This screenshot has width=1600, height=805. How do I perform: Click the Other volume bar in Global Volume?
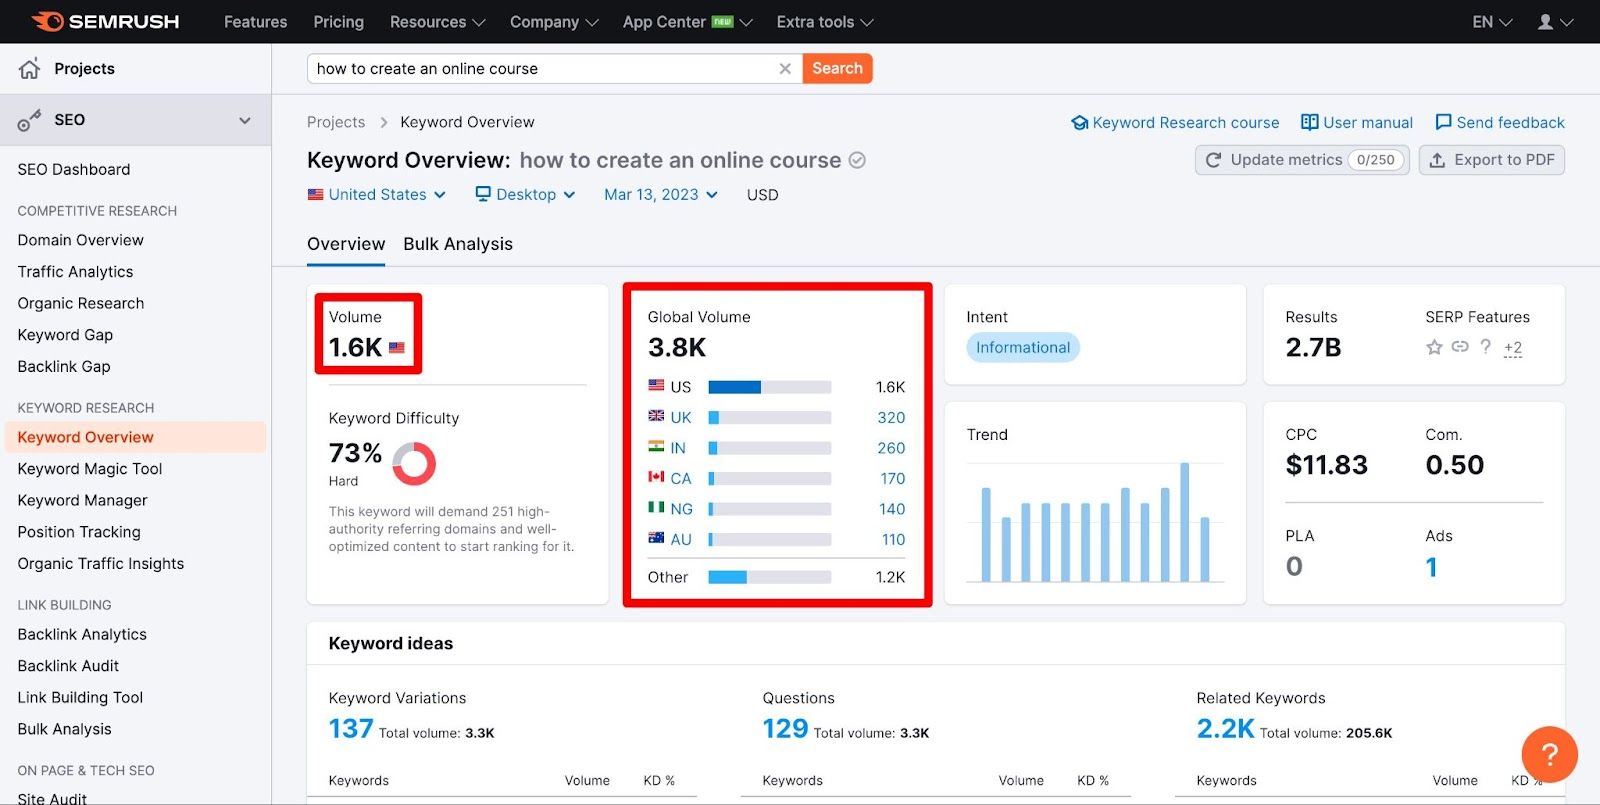(770, 577)
